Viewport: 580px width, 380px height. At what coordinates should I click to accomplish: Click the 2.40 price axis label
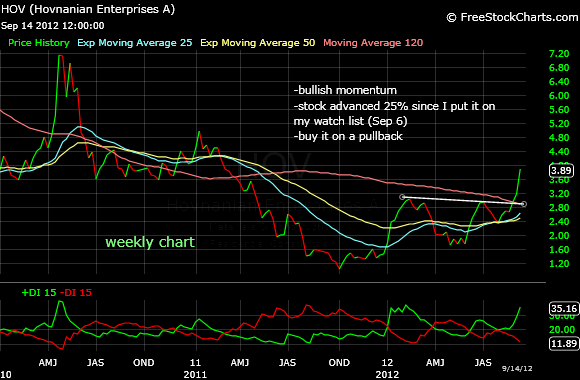[x=559, y=222]
